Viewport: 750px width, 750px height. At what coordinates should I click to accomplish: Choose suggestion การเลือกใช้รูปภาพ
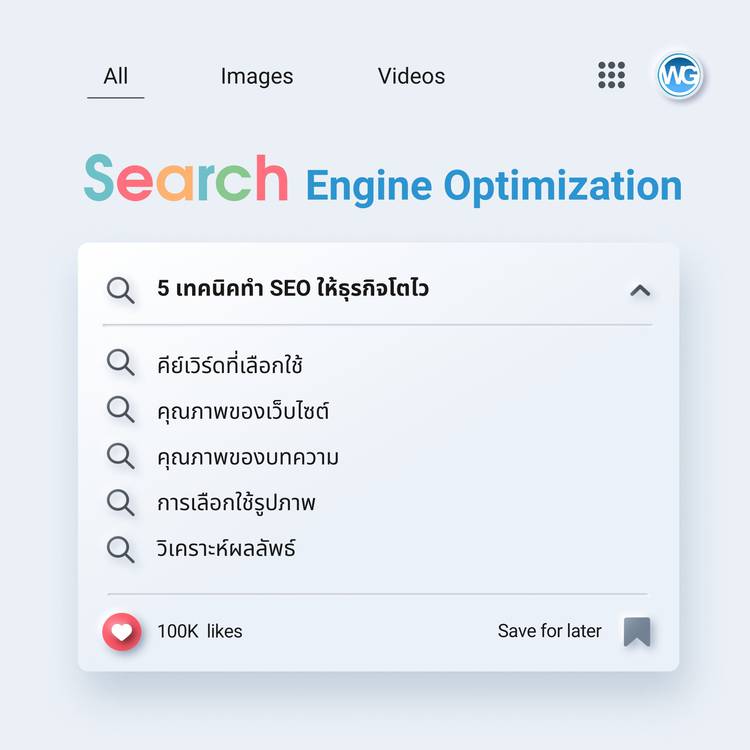click(236, 503)
